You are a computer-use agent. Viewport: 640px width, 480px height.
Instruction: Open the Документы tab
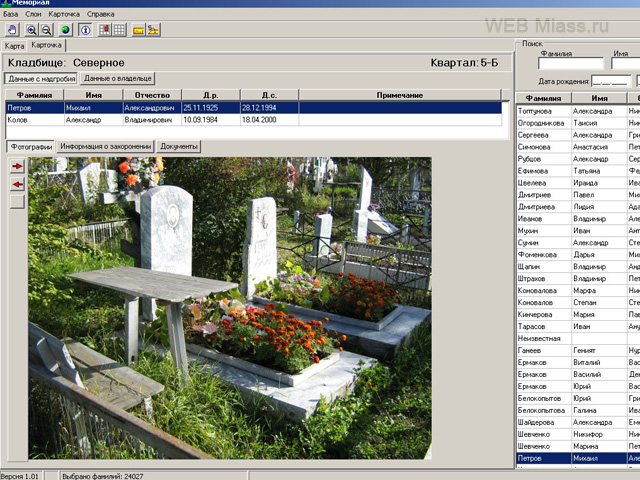[179, 146]
